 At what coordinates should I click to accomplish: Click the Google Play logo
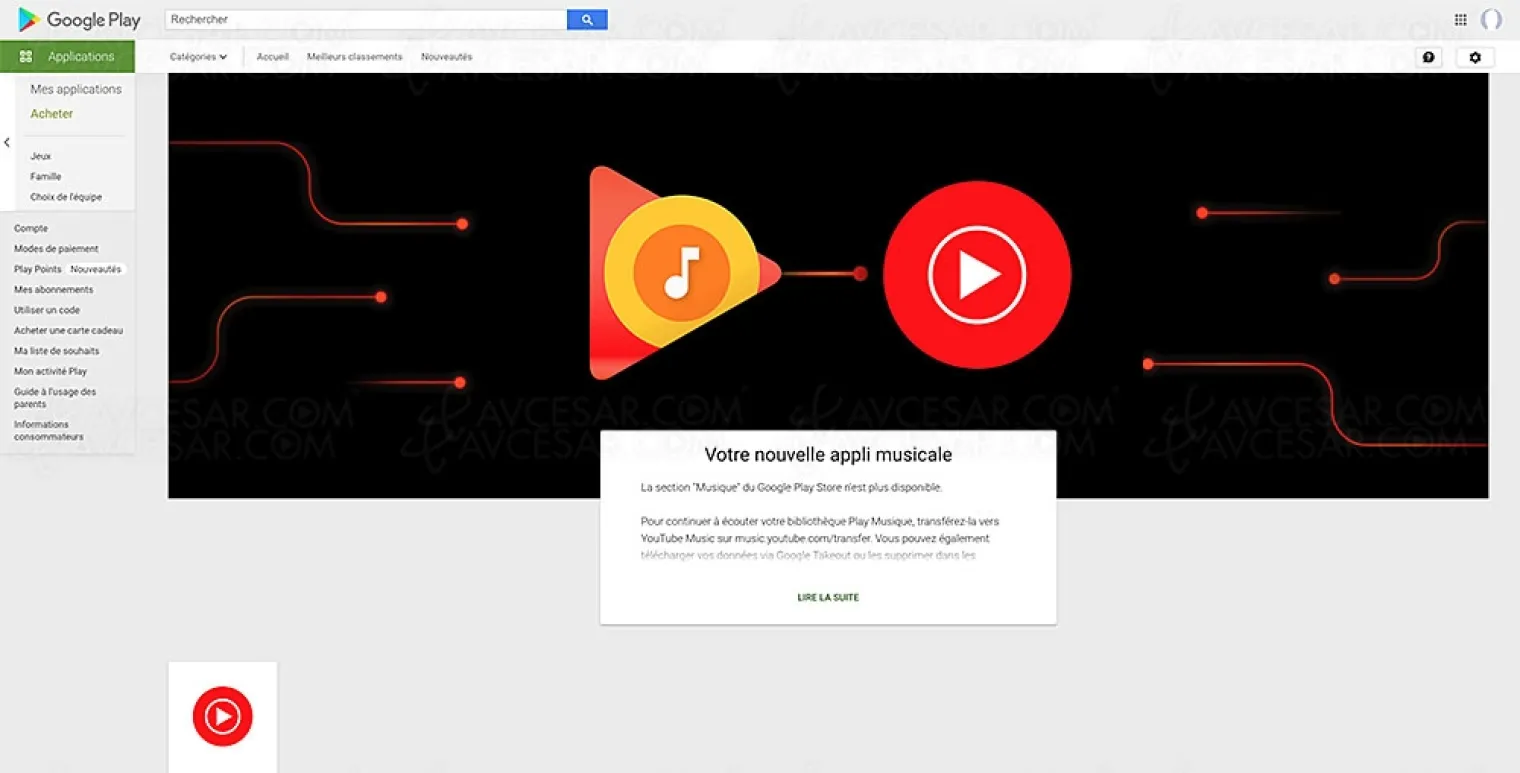pos(79,19)
